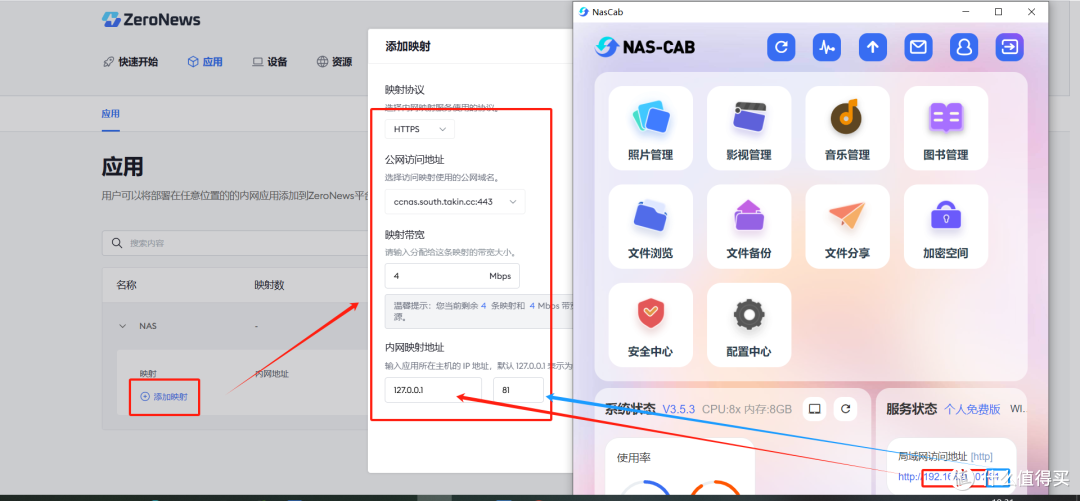
Task: Click the logout icon in NAS-CAB header
Action: pos(1010,47)
